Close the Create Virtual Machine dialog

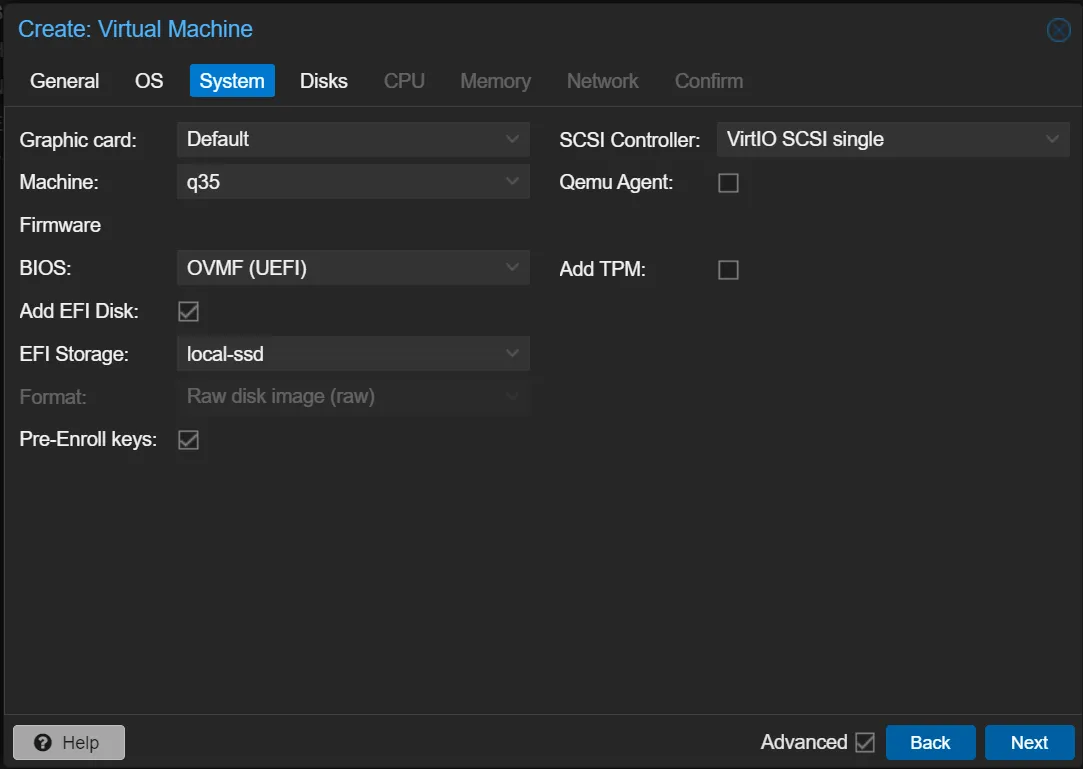1057,29
